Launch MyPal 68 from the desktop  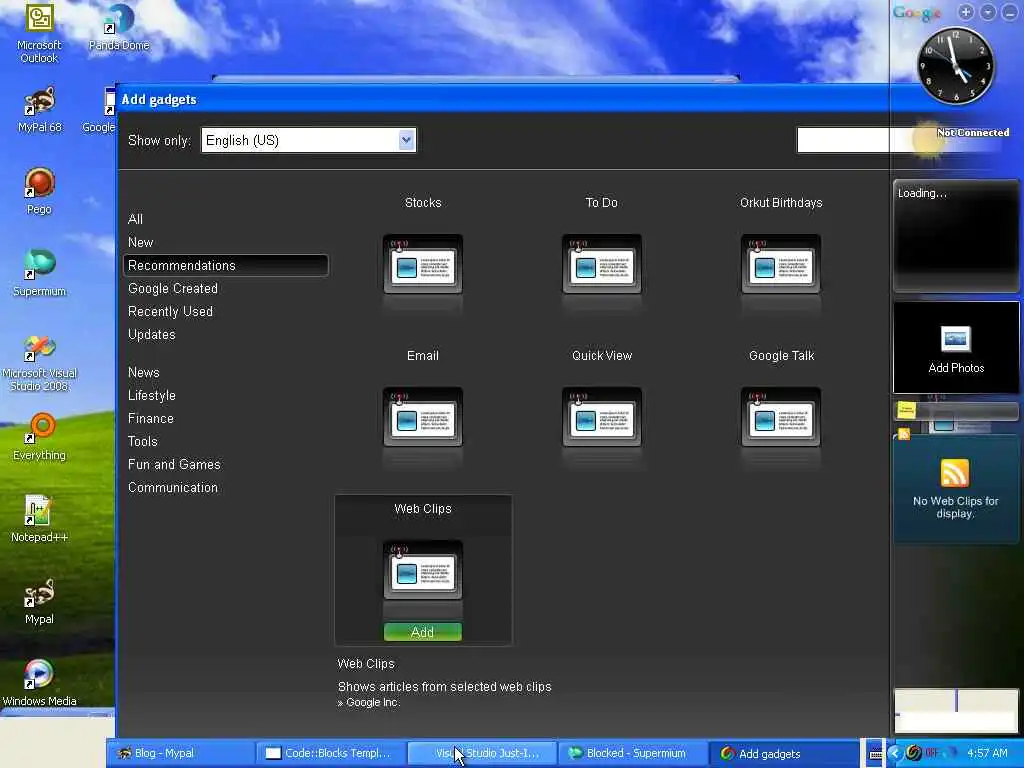(39, 110)
